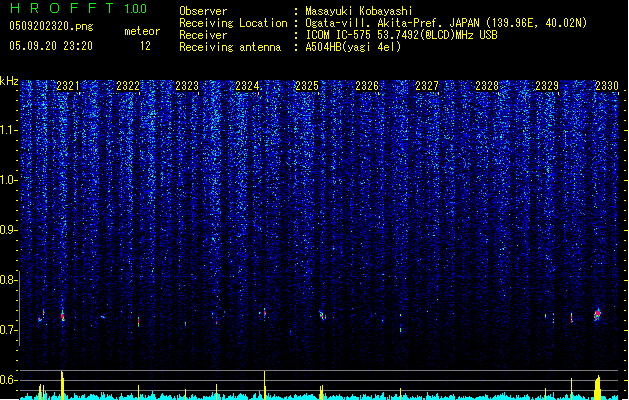Click the 2327 time marker
This screenshot has height=400, width=629.
(x=427, y=86)
